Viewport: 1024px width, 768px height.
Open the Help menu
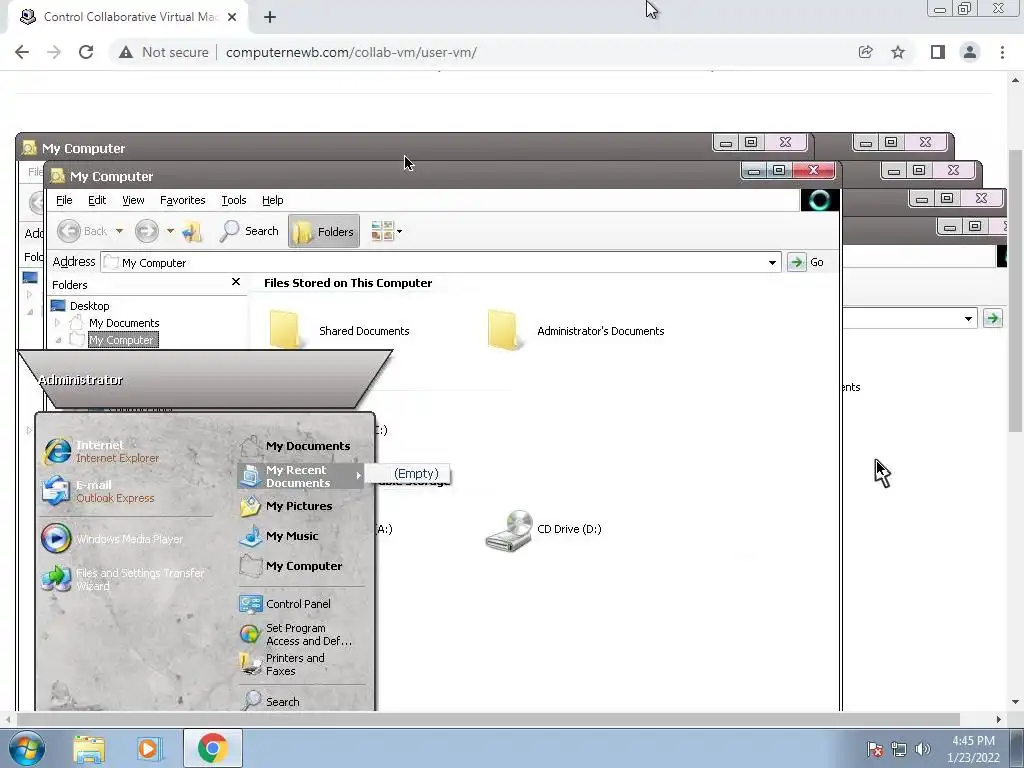pyautogui.click(x=273, y=200)
